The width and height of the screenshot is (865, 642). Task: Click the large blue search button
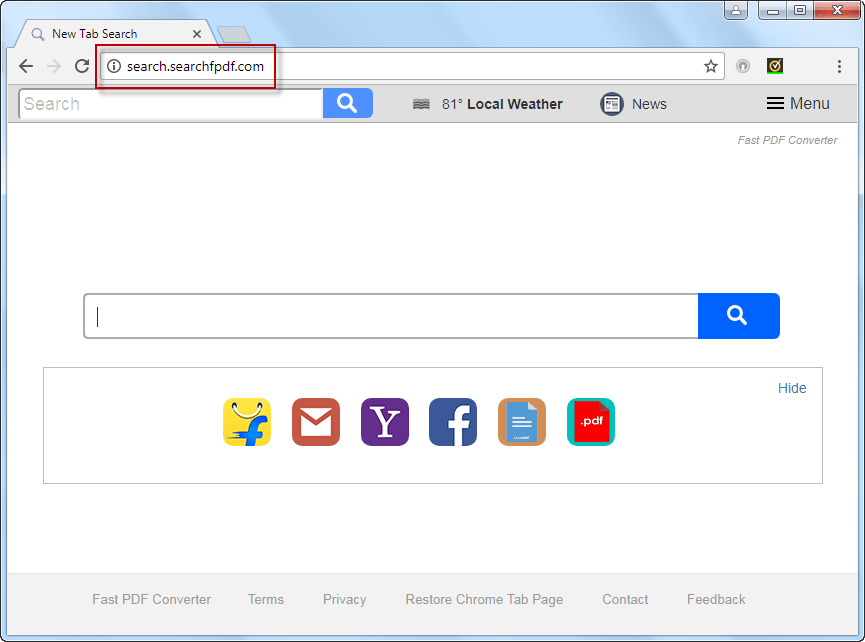(x=739, y=316)
